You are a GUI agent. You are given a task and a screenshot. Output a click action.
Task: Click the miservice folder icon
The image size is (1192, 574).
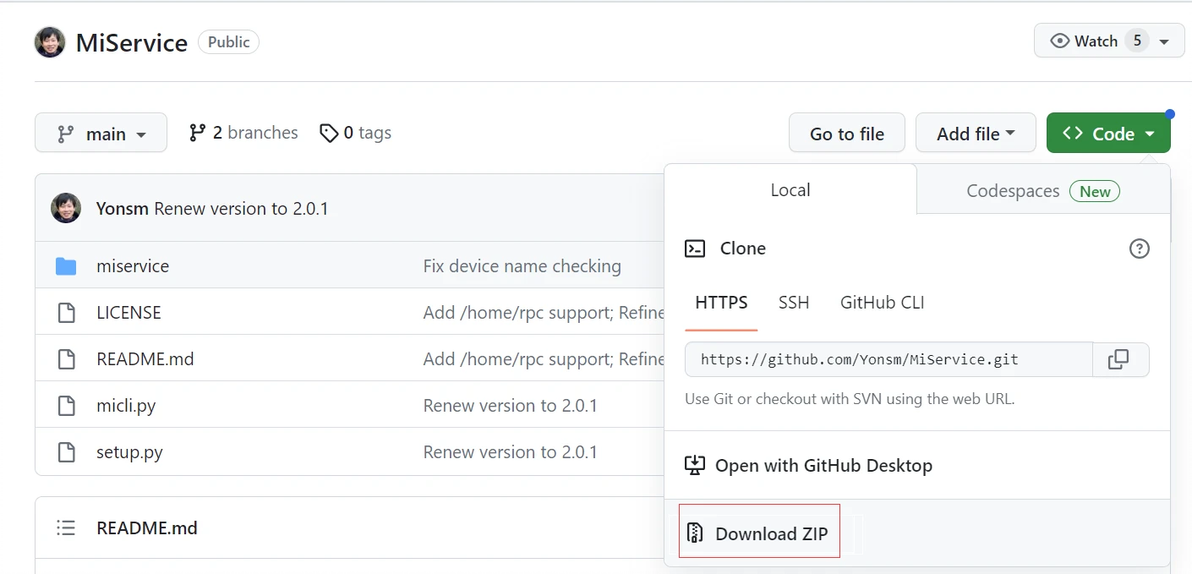tap(66, 266)
